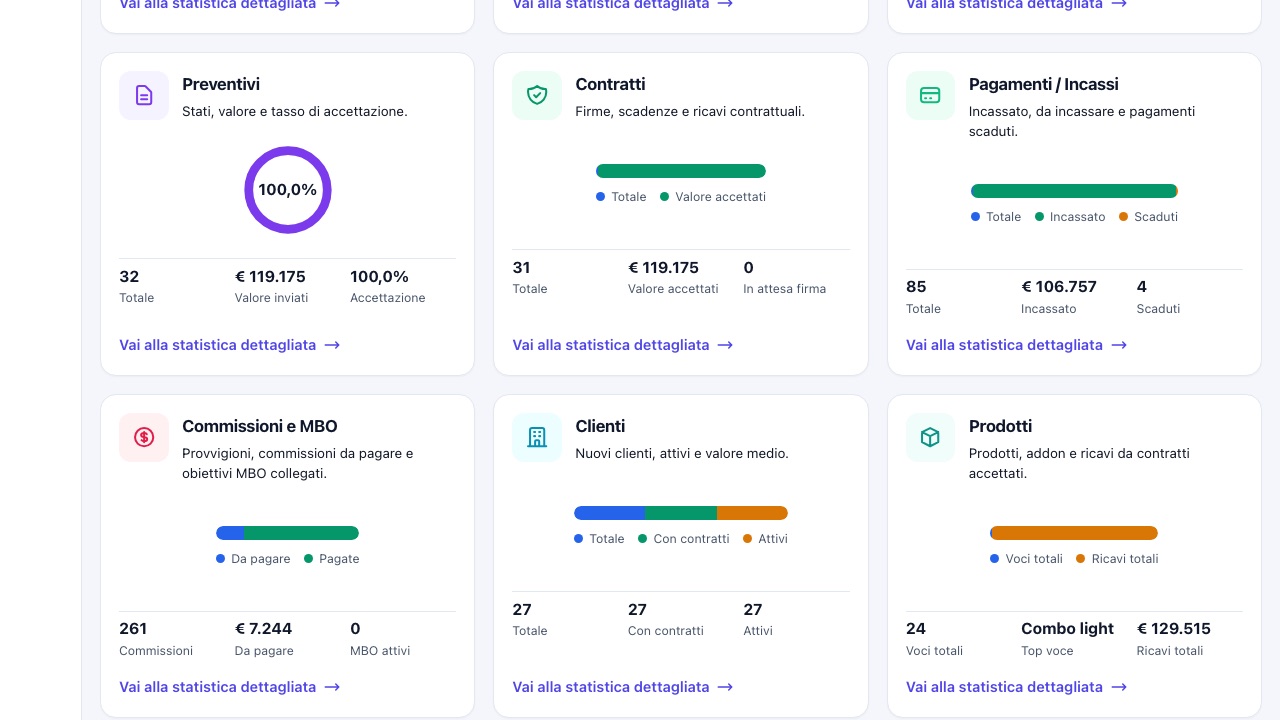The width and height of the screenshot is (1280, 720).
Task: Click the green Contratti progress bar
Action: (x=681, y=171)
